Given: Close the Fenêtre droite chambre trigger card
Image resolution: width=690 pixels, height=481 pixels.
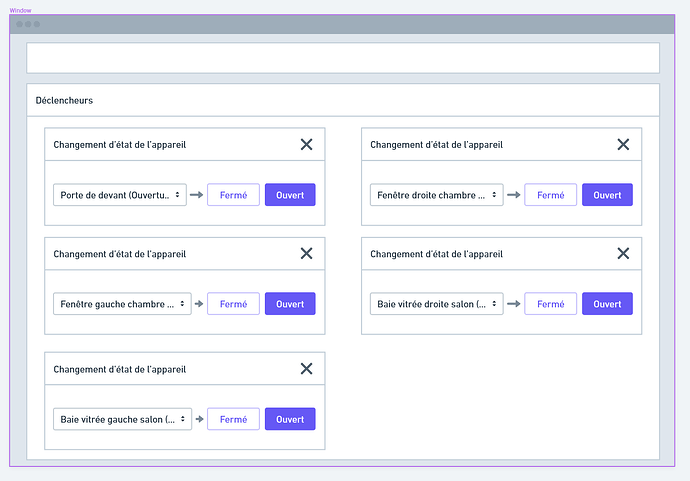Looking at the screenshot, I should (623, 144).
